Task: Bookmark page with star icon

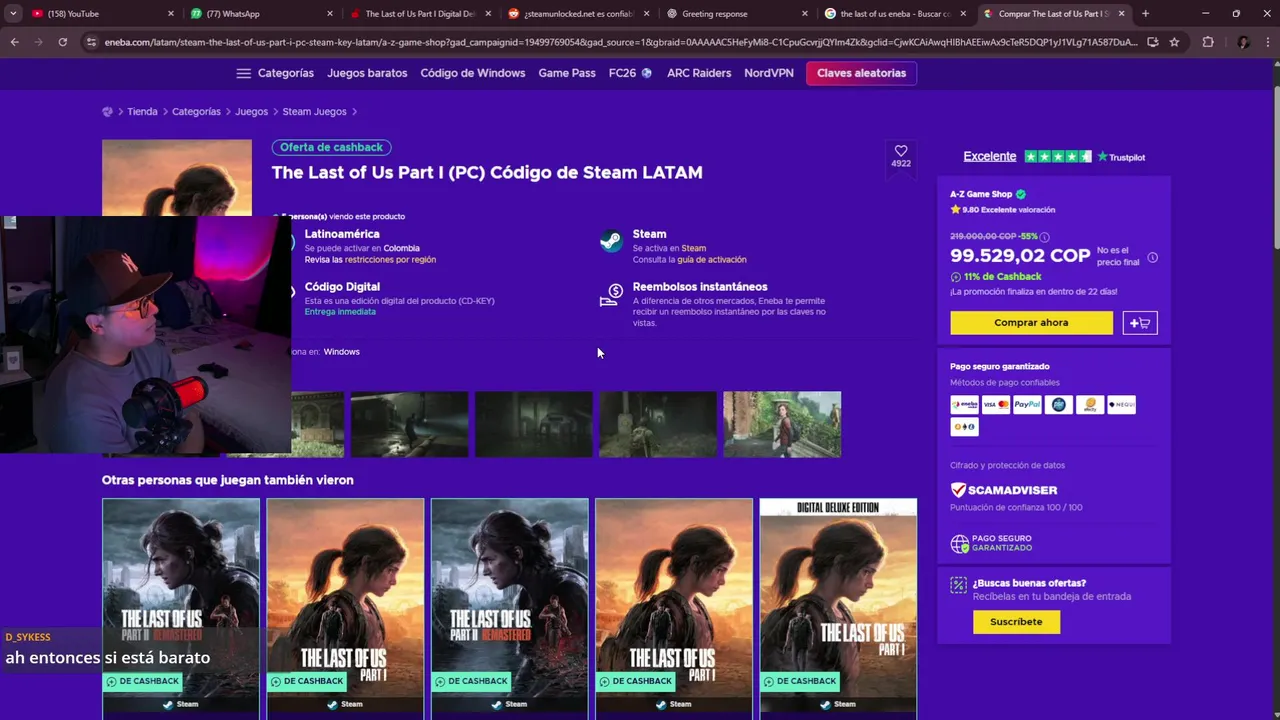Action: 1174,42
